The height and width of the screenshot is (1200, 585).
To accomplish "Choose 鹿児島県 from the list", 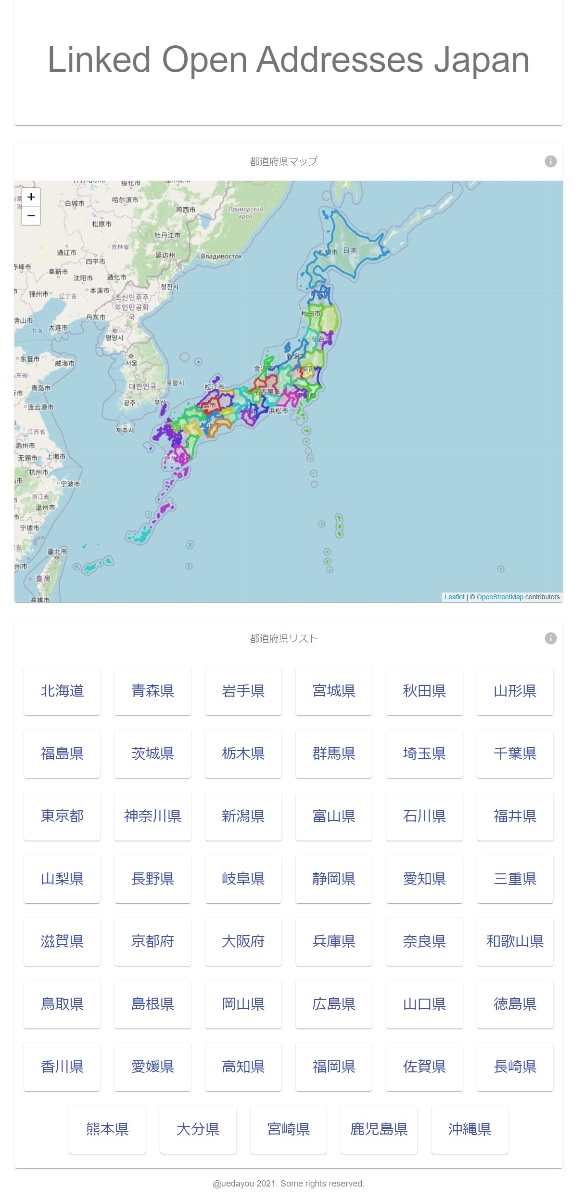I will tap(379, 1130).
